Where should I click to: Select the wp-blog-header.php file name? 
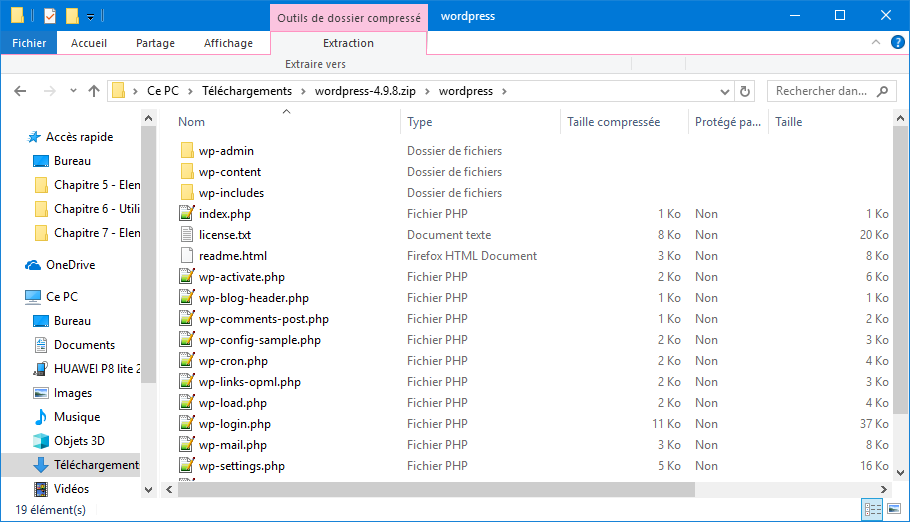coord(254,298)
